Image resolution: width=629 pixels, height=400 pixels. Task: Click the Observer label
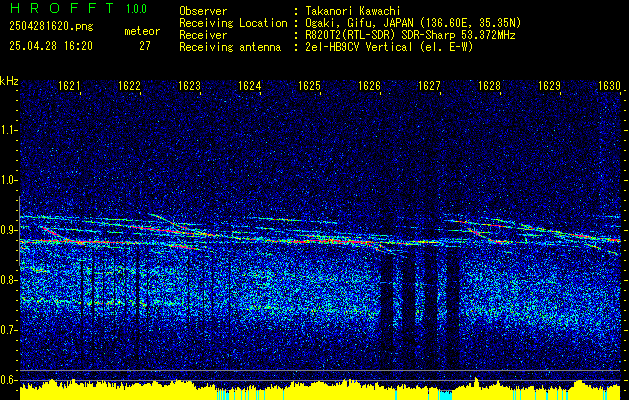(x=203, y=11)
